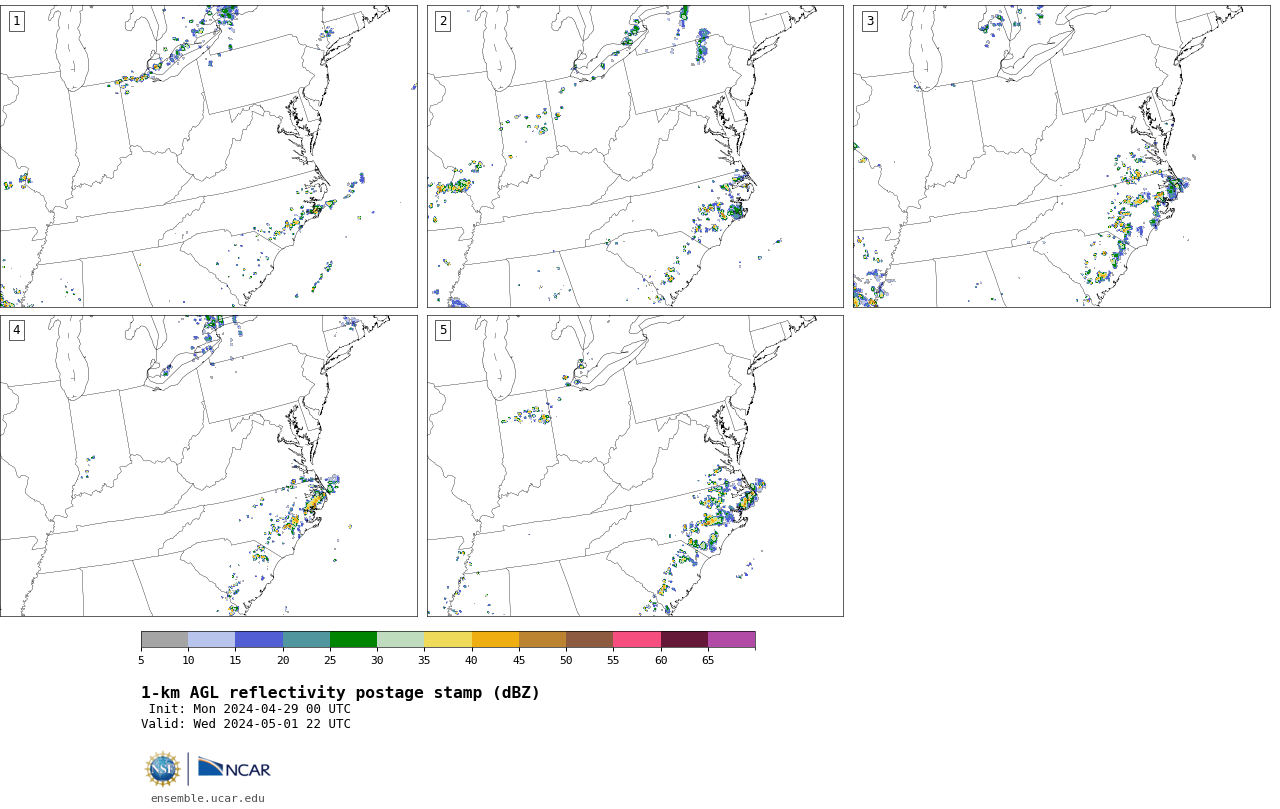Click the colorbar tick label 10

(188, 660)
